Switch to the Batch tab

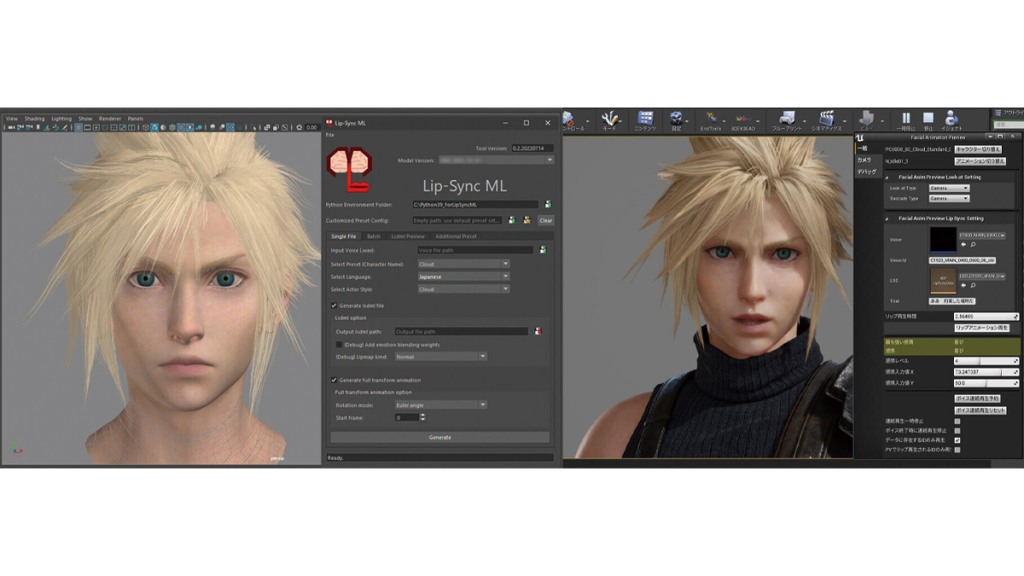373,236
